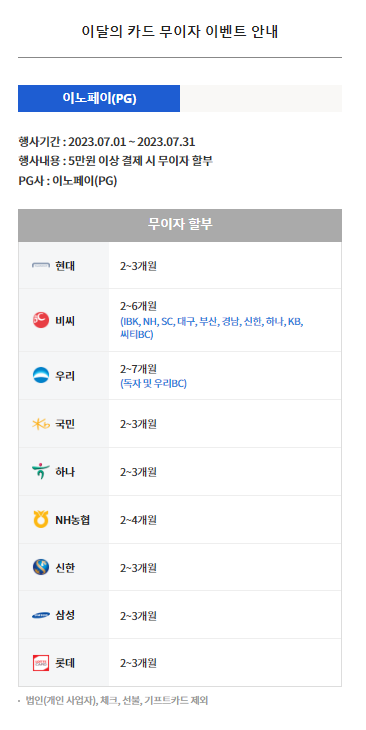Click the exclusion footnote about 법인 cards
This screenshot has width=366, height=730.
116,700
